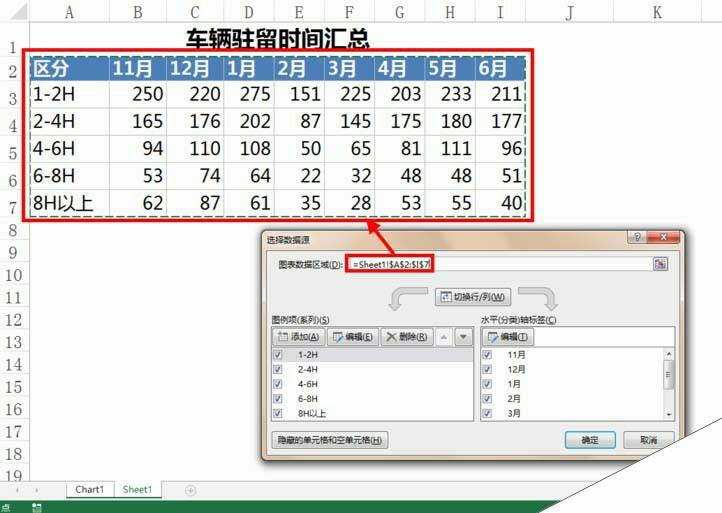Click the macro record icon in status bar

point(37,508)
